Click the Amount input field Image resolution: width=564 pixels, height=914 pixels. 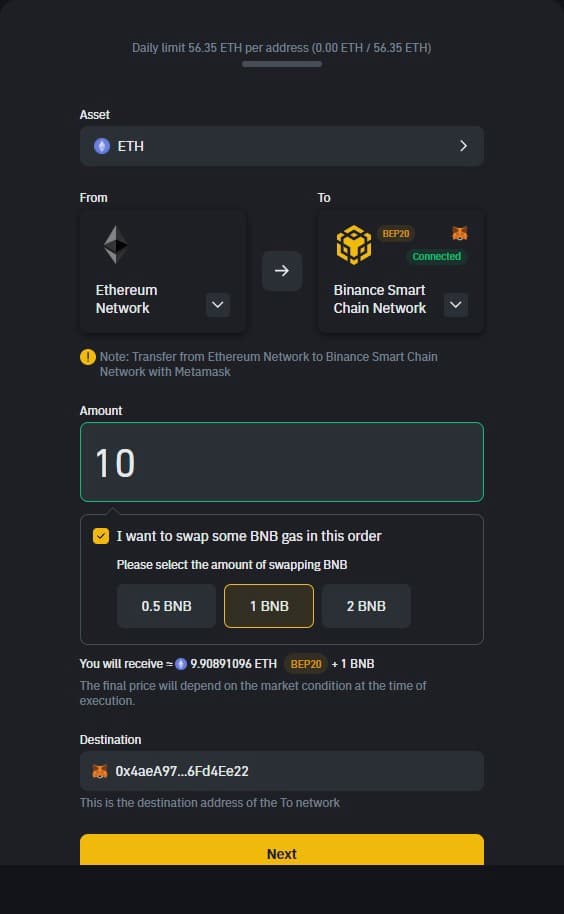(x=282, y=462)
